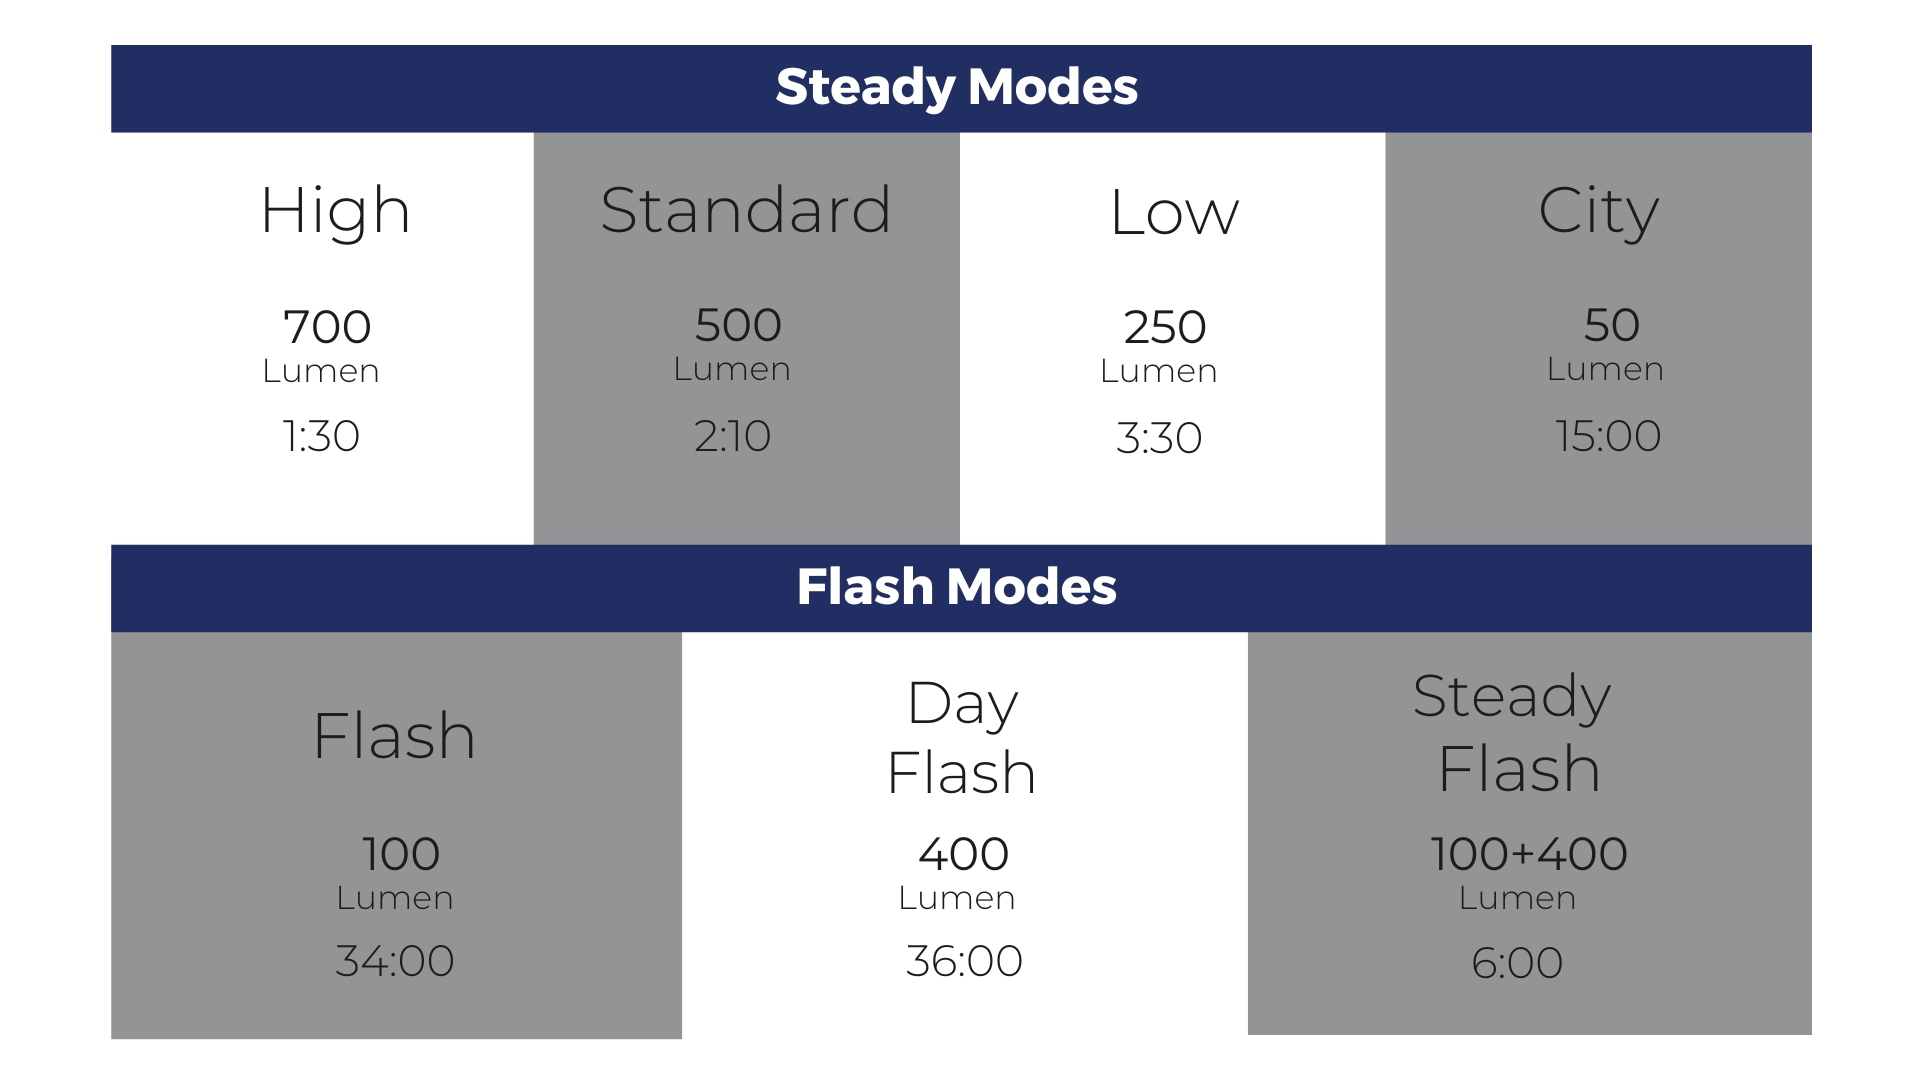Image resolution: width=1920 pixels, height=1080 pixels.
Task: Click the 34:00 flash runtime
Action: (x=395, y=961)
